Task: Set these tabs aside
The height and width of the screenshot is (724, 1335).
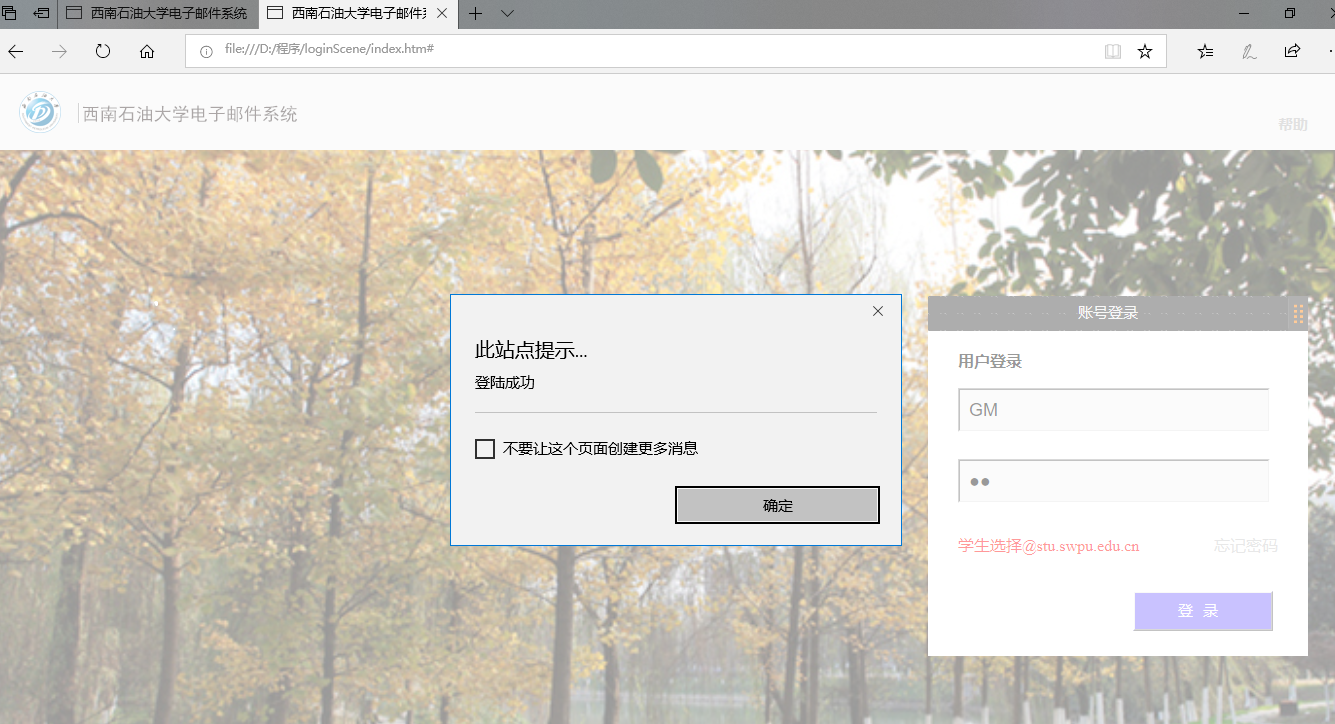Action: click(42, 13)
